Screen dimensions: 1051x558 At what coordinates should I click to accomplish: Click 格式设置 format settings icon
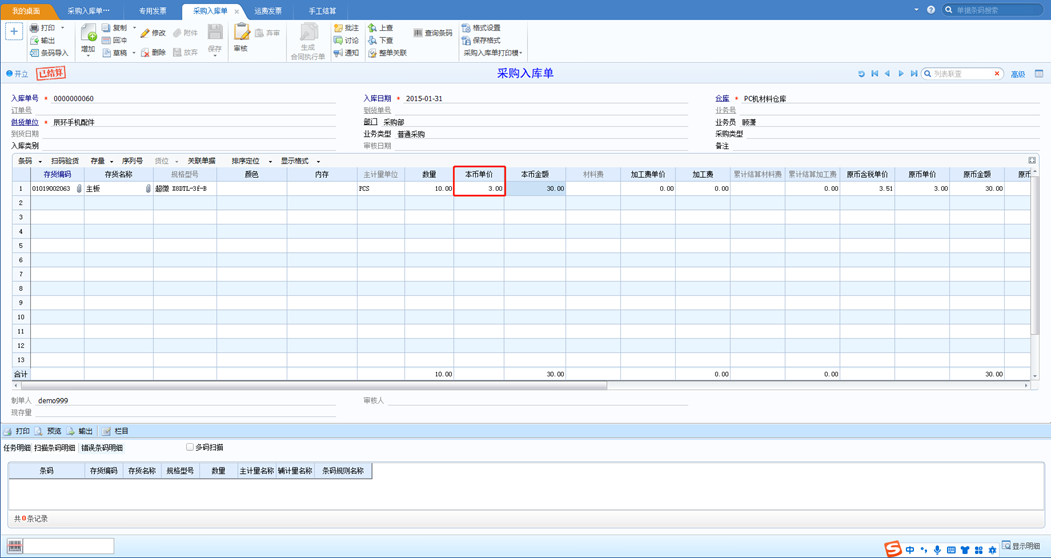pos(467,28)
